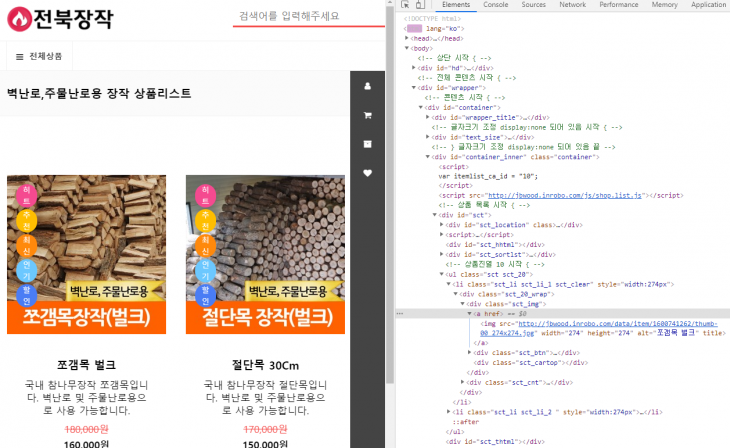Select the div class="sct_cartop" DOM row
Screen dimensions: 730x448
(x=531, y=362)
